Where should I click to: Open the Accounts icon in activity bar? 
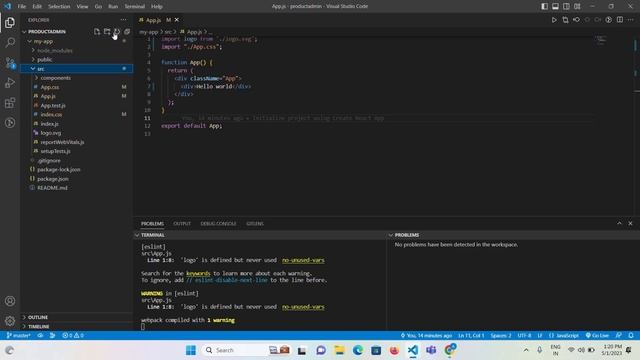pos(10,301)
